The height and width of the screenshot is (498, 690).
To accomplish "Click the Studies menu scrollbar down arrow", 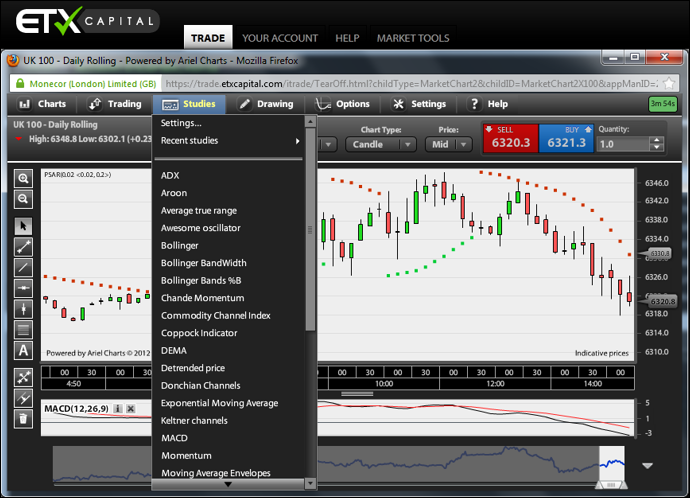I will point(310,484).
